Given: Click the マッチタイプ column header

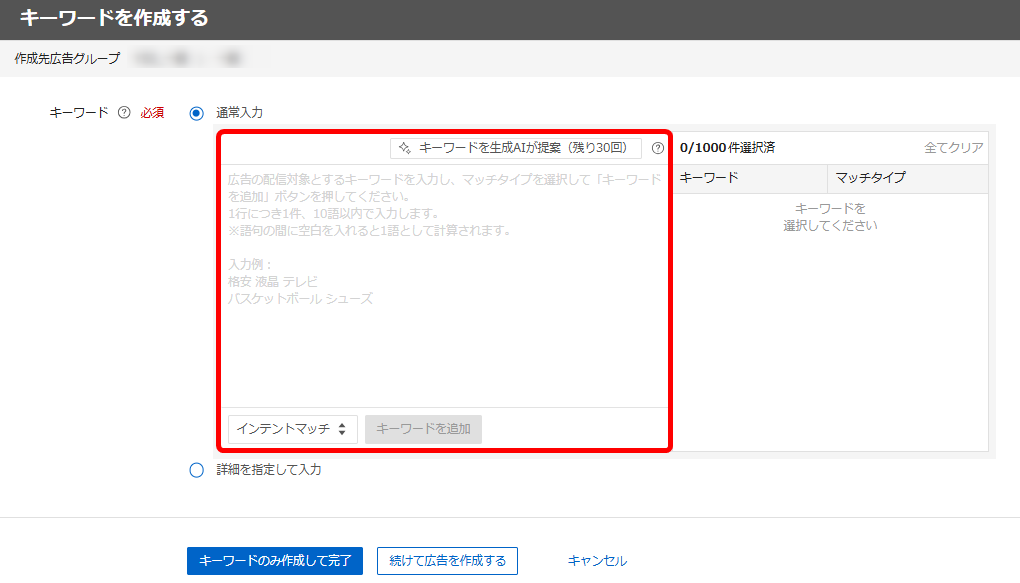Looking at the screenshot, I should point(908,178).
